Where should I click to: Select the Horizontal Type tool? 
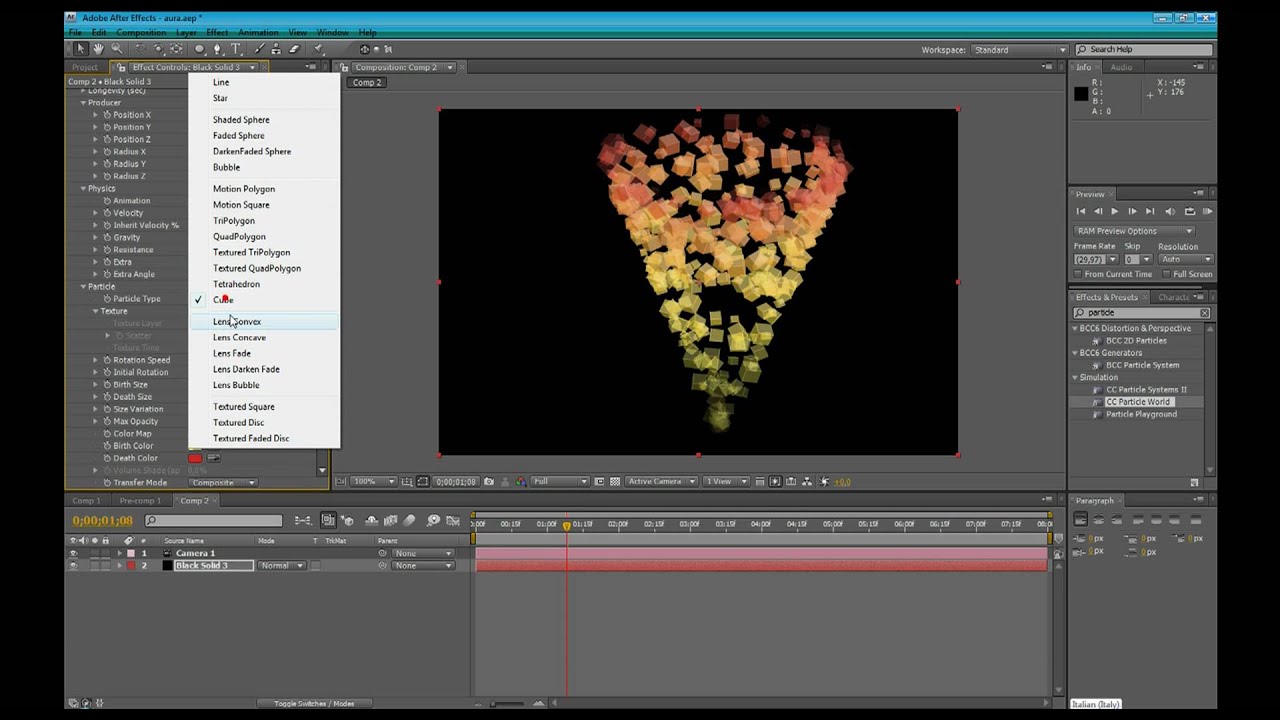coord(236,49)
